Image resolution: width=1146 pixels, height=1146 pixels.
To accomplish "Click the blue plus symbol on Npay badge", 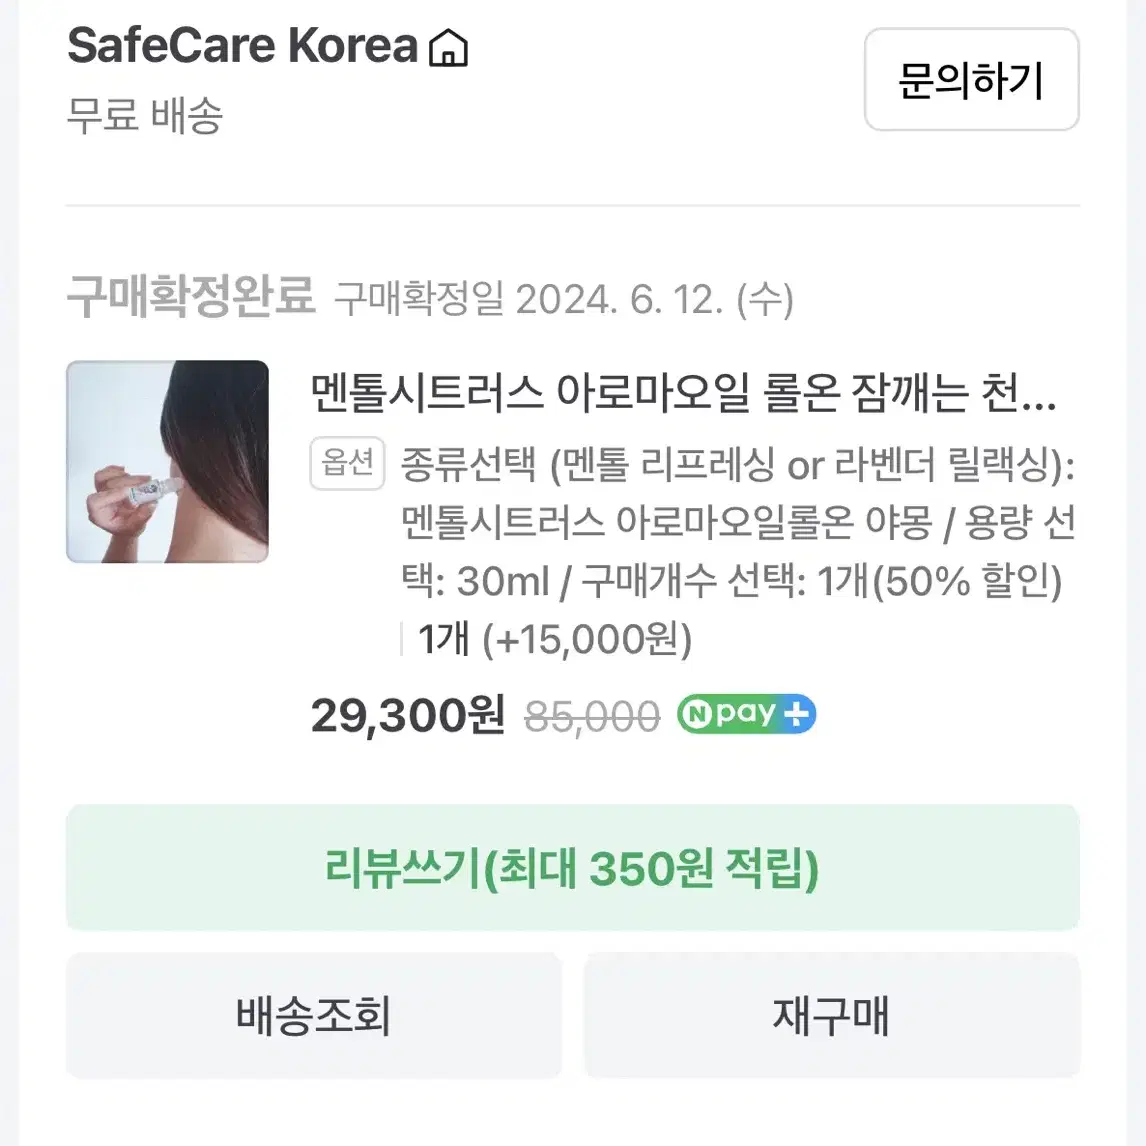I will coord(795,714).
